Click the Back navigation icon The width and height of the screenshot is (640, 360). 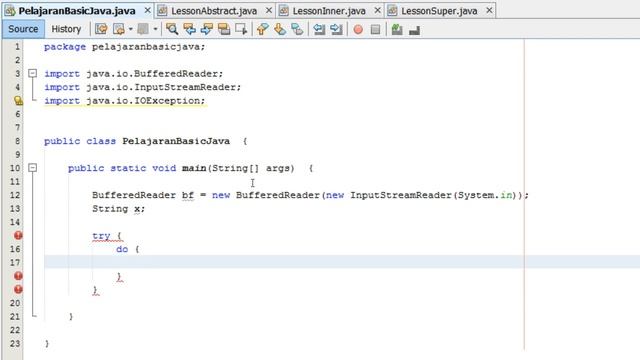[x=118, y=29]
